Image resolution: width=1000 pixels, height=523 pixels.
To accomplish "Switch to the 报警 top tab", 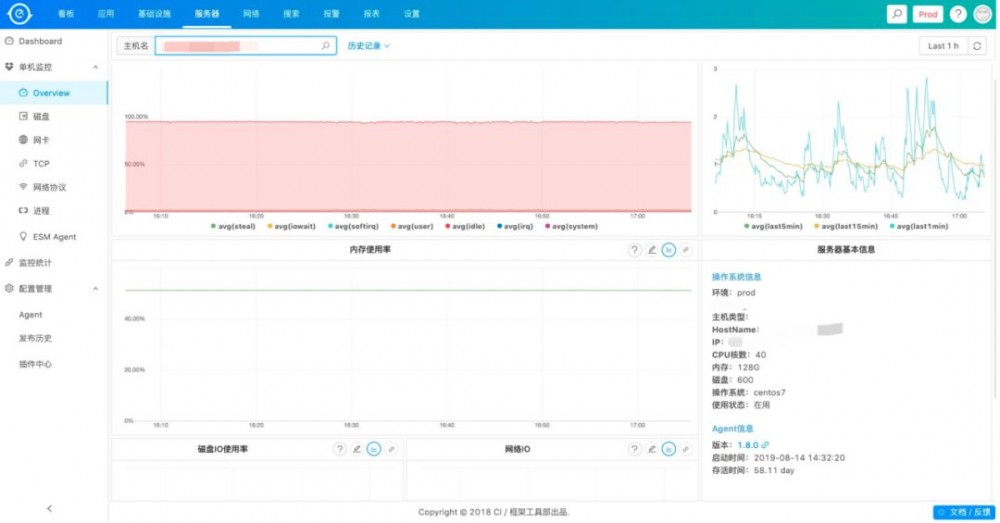I will (332, 13).
